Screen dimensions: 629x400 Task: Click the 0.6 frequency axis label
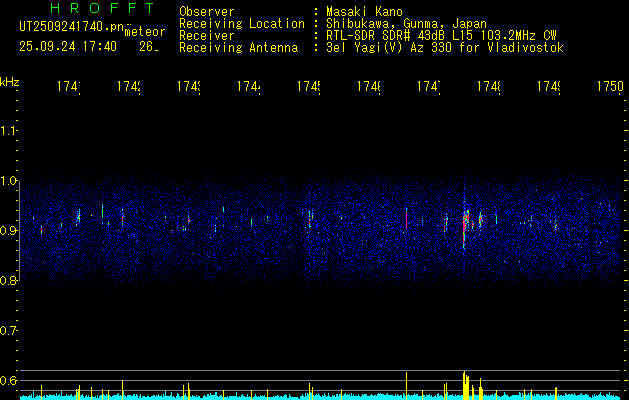tap(8, 380)
